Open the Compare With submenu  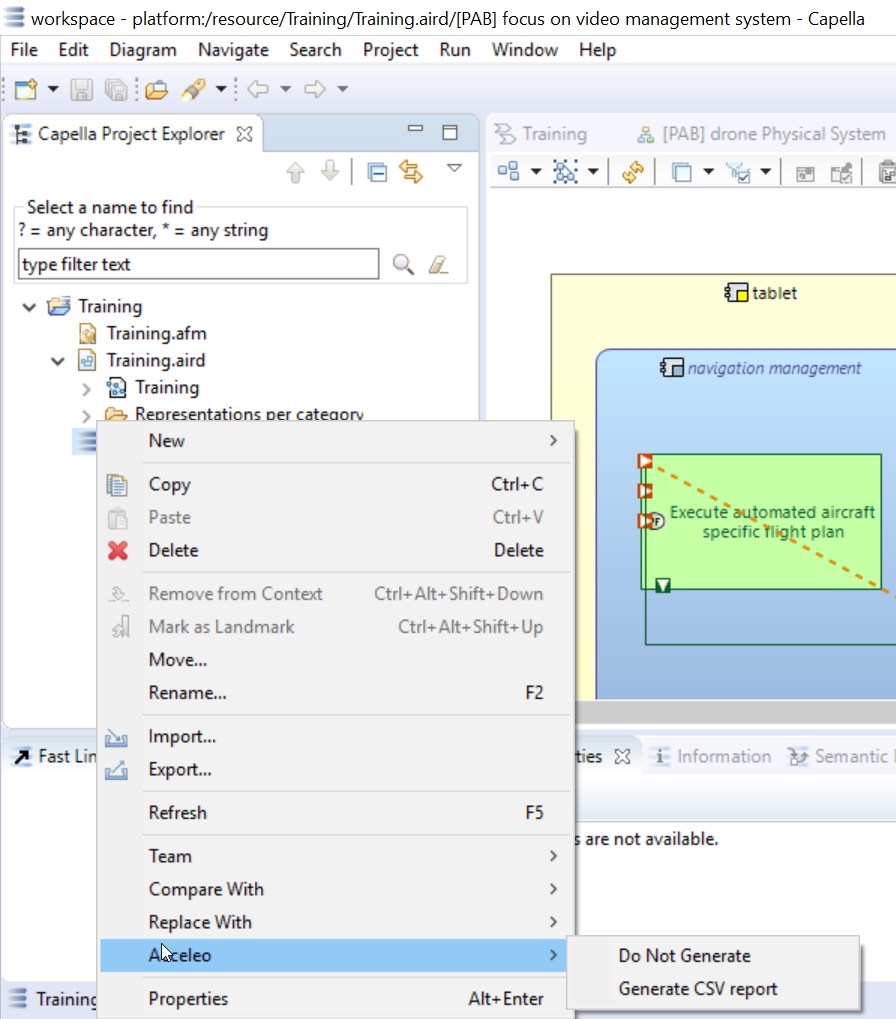tap(336, 890)
